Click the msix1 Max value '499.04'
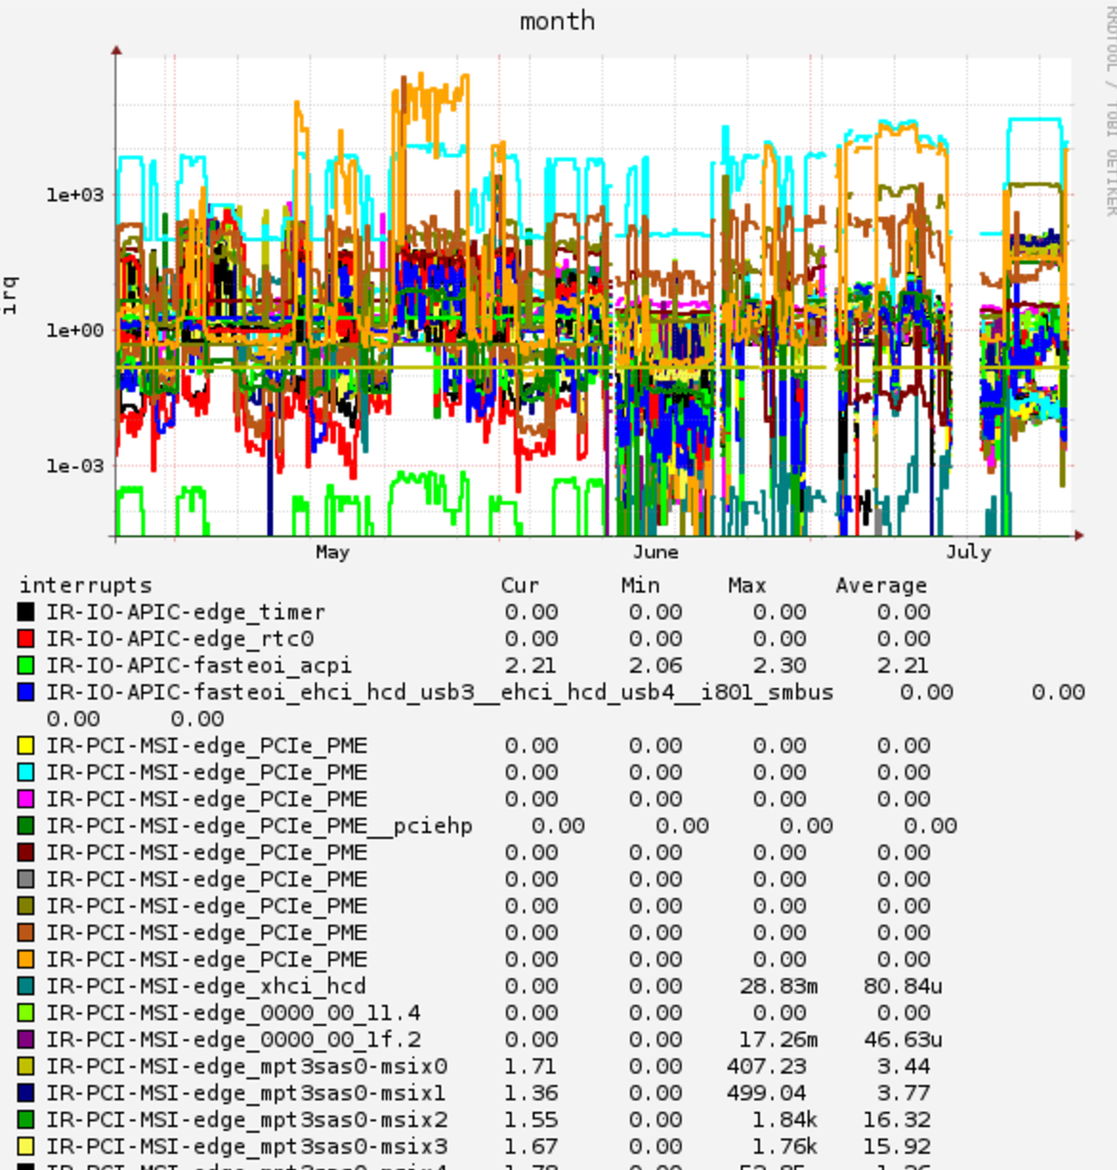 (x=766, y=1092)
